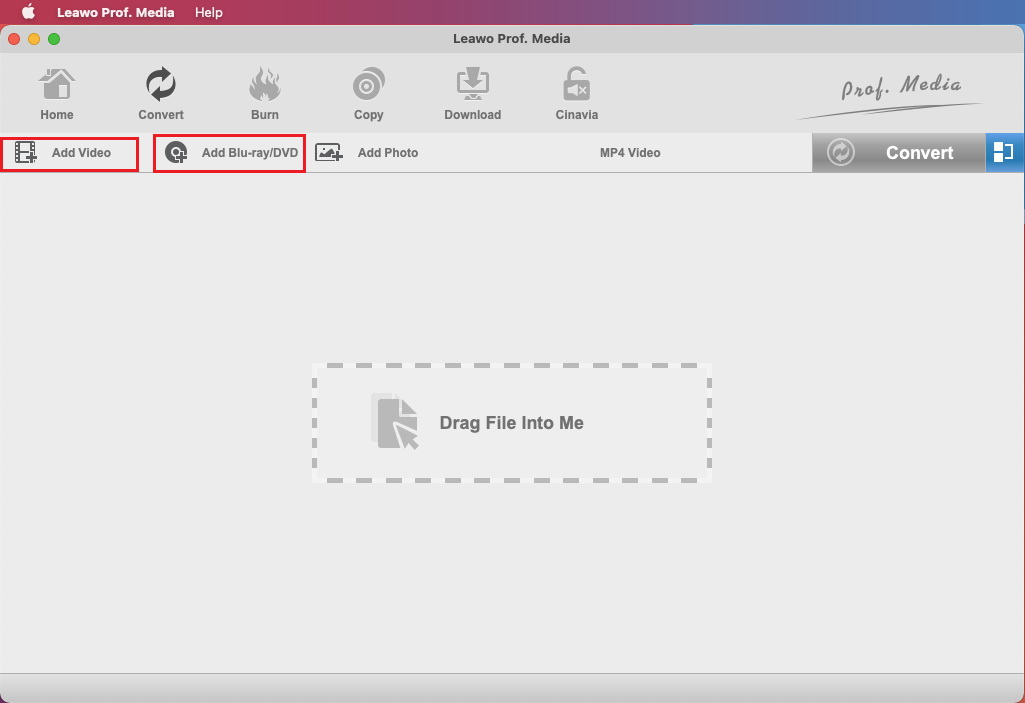Click the Drag File Into Me area
The image size is (1025, 703).
(512, 423)
